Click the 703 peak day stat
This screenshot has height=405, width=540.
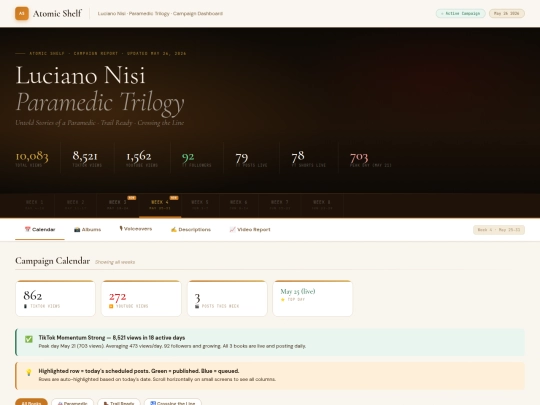370,159
